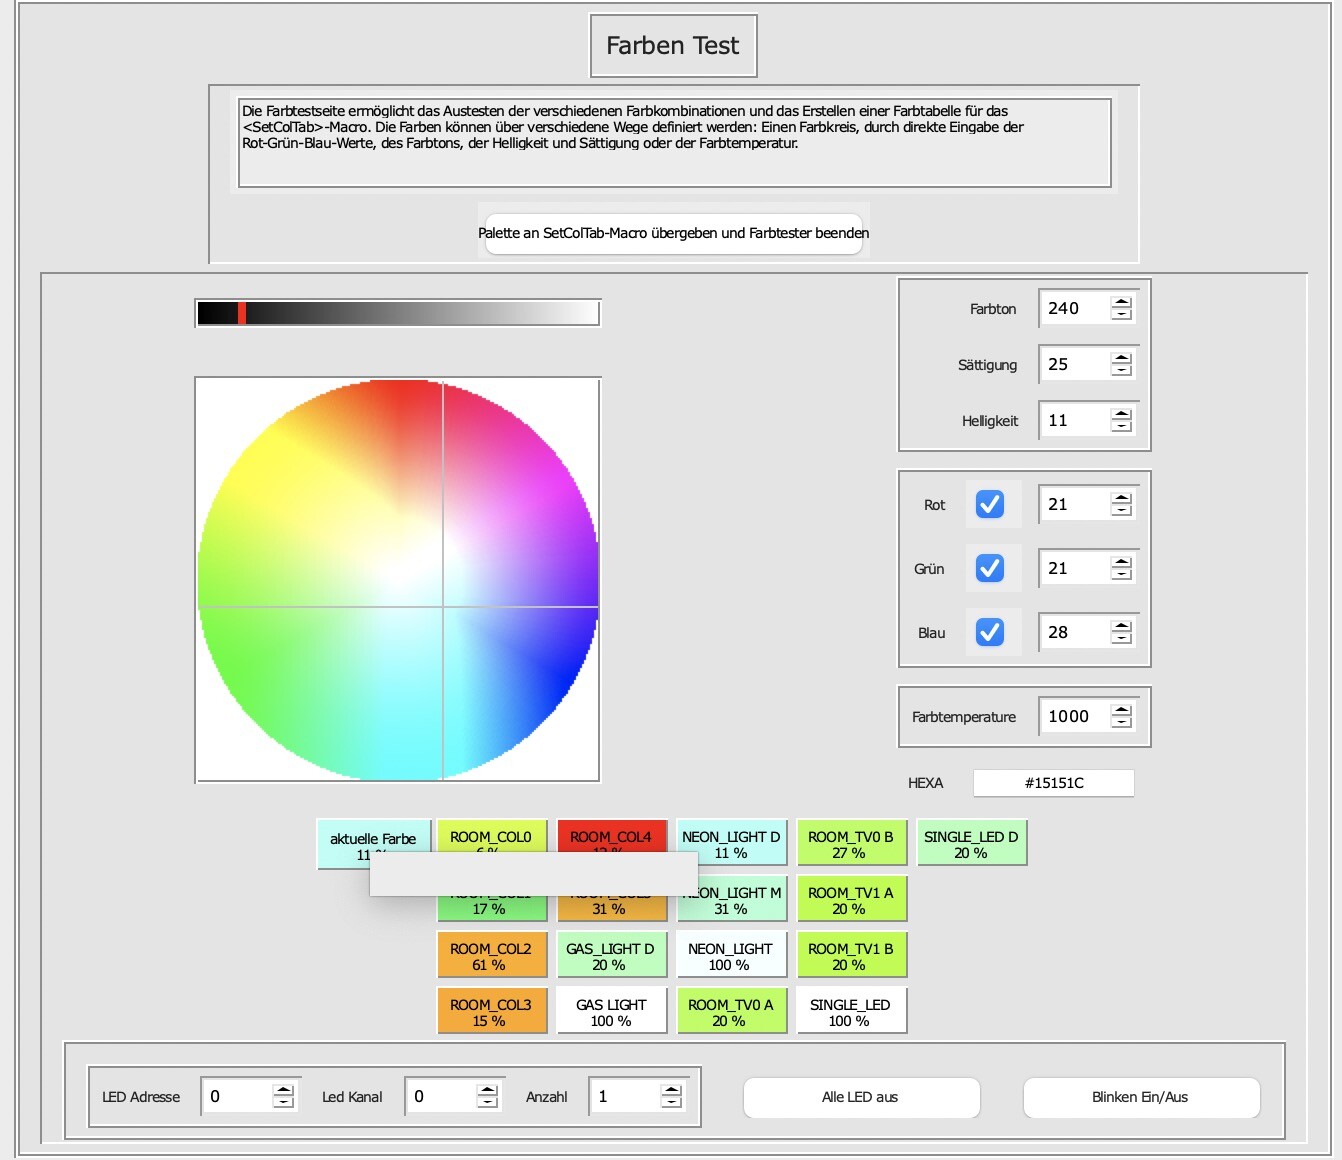1342x1160 pixels.
Task: Increase Helligkeit with the up arrow
Action: 1122,414
